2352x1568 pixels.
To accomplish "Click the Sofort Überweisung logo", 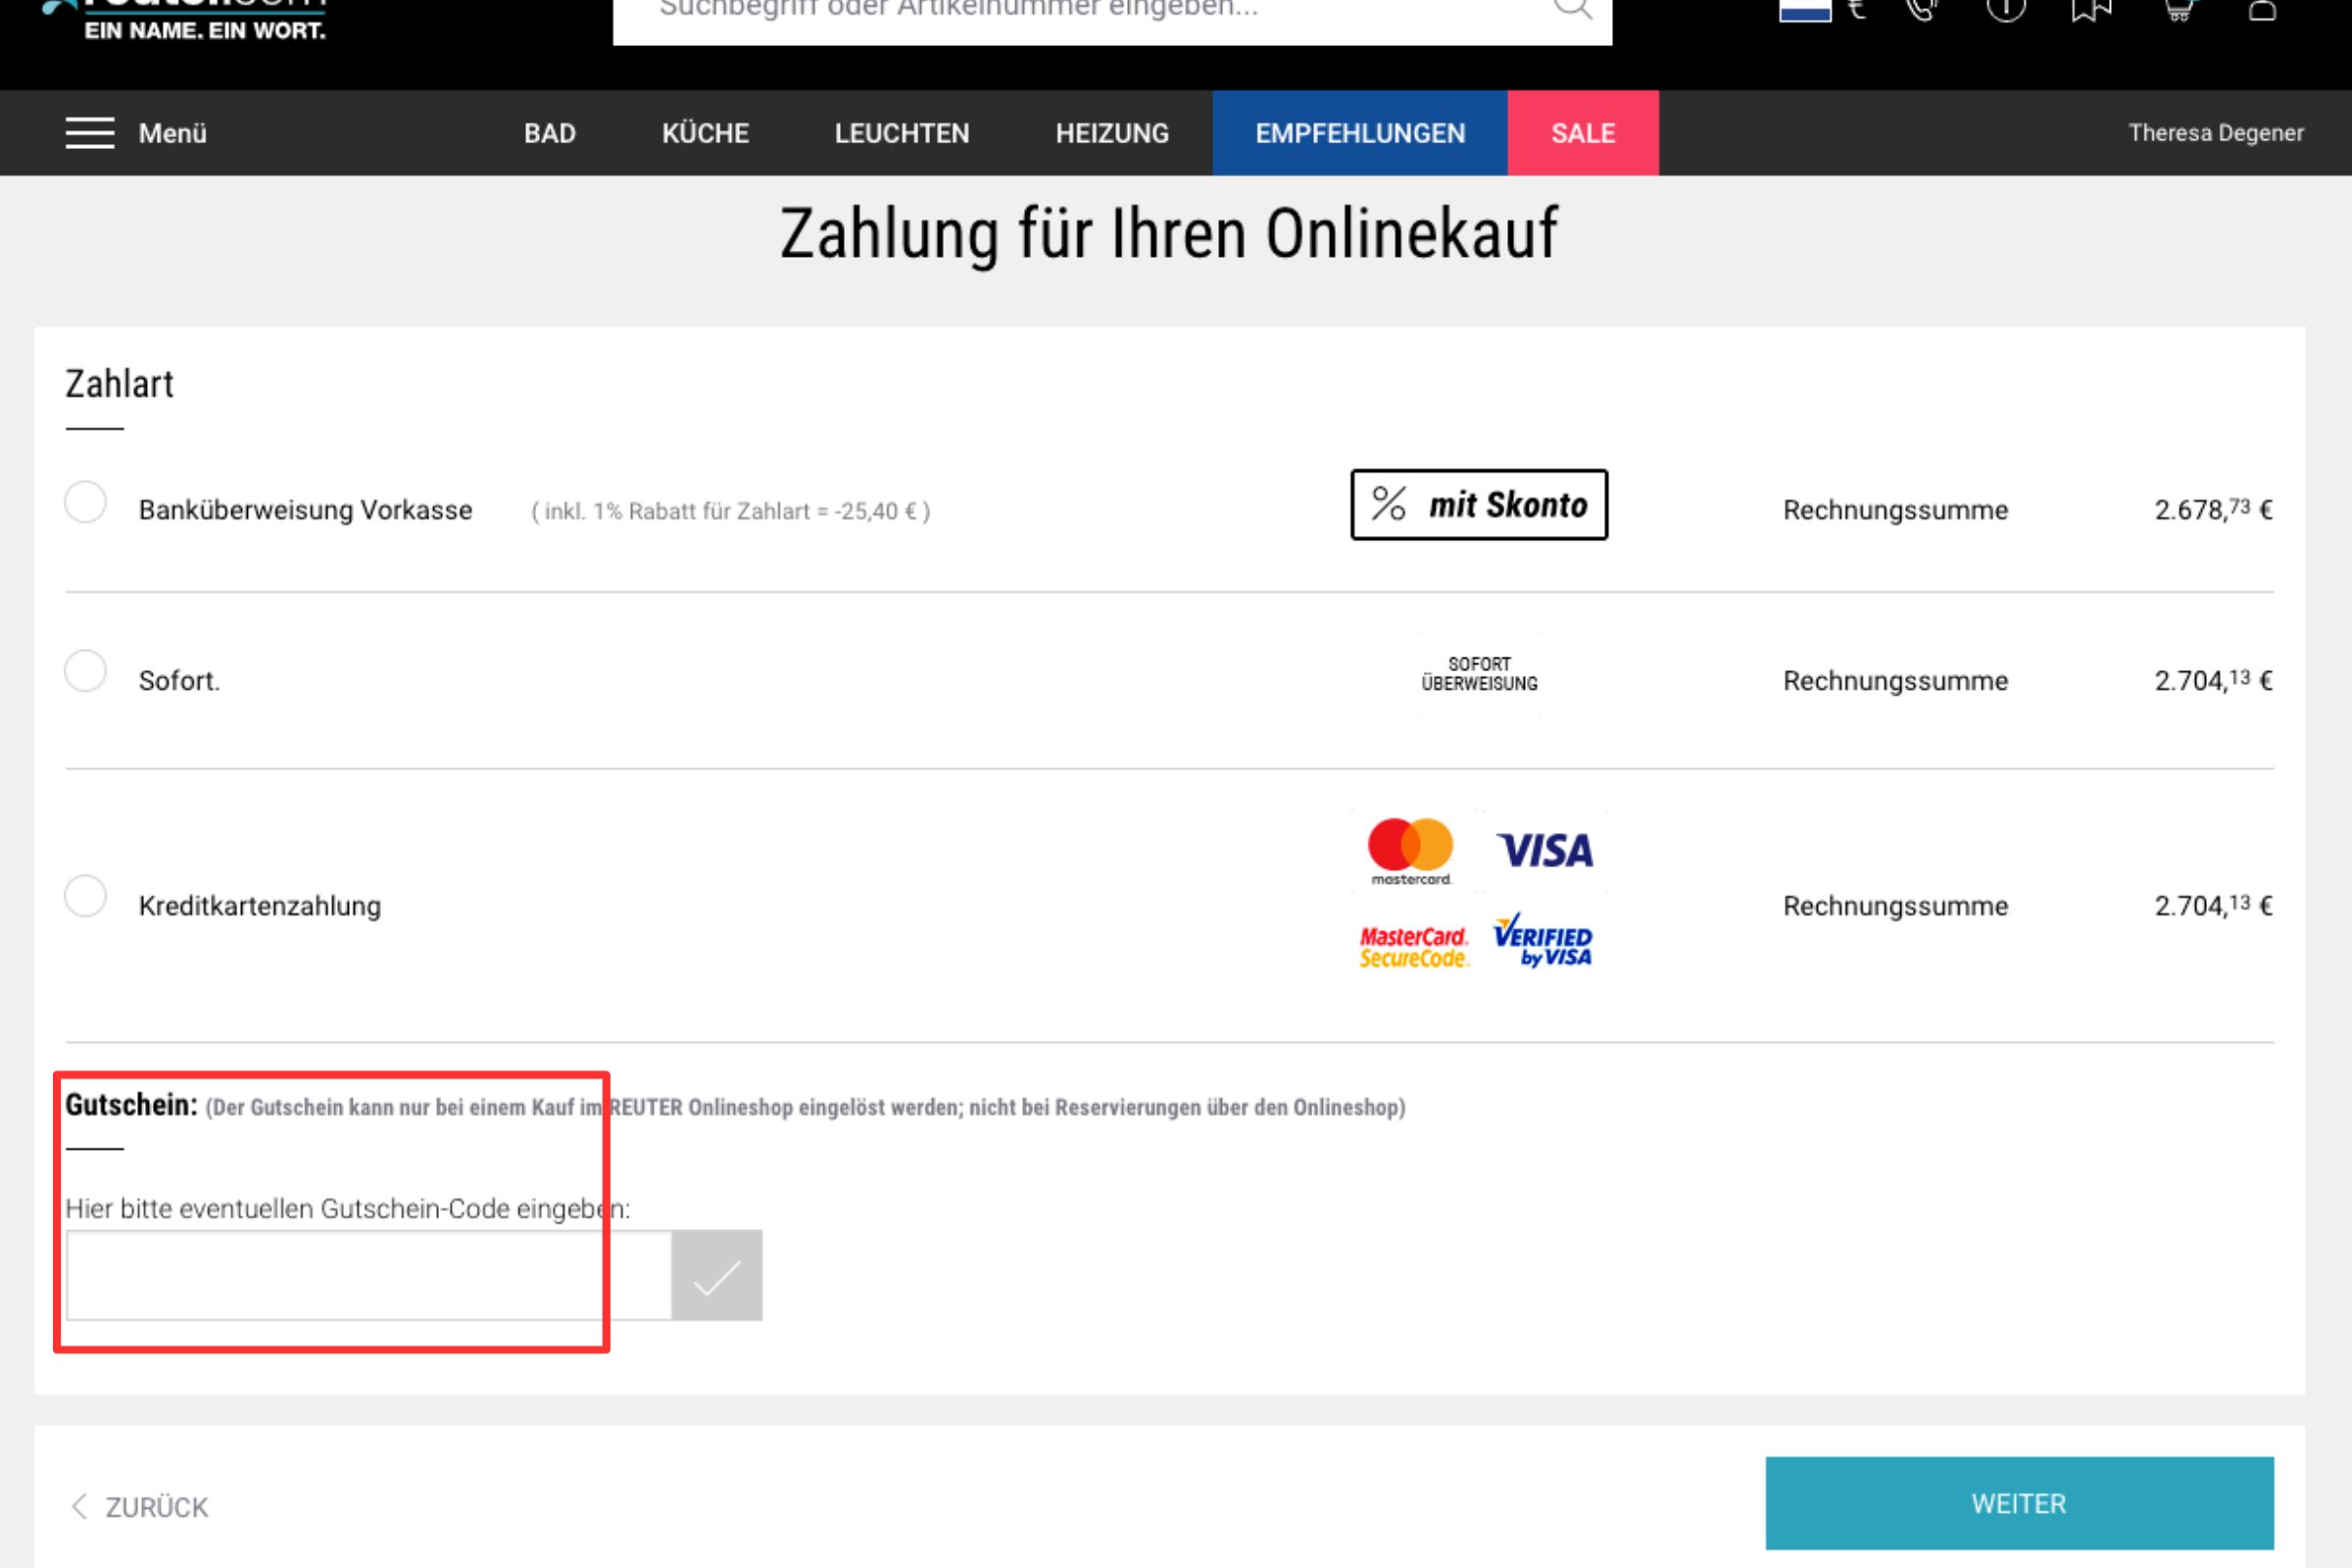I will point(1479,674).
